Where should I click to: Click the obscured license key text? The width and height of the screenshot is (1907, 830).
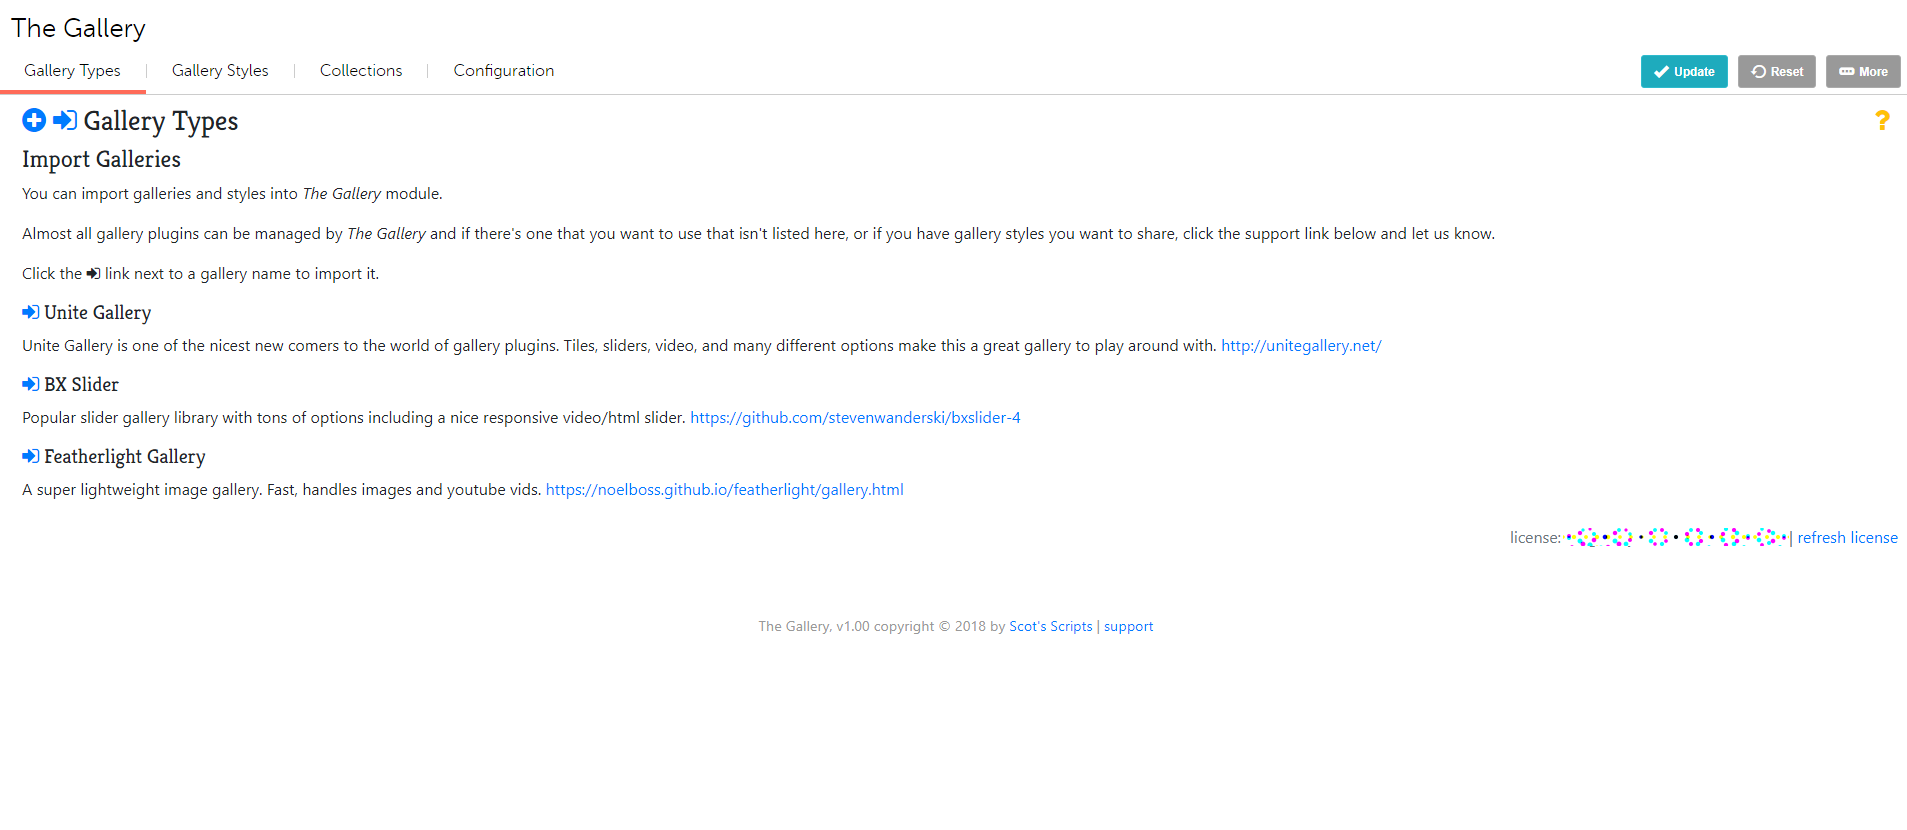[1676, 538]
